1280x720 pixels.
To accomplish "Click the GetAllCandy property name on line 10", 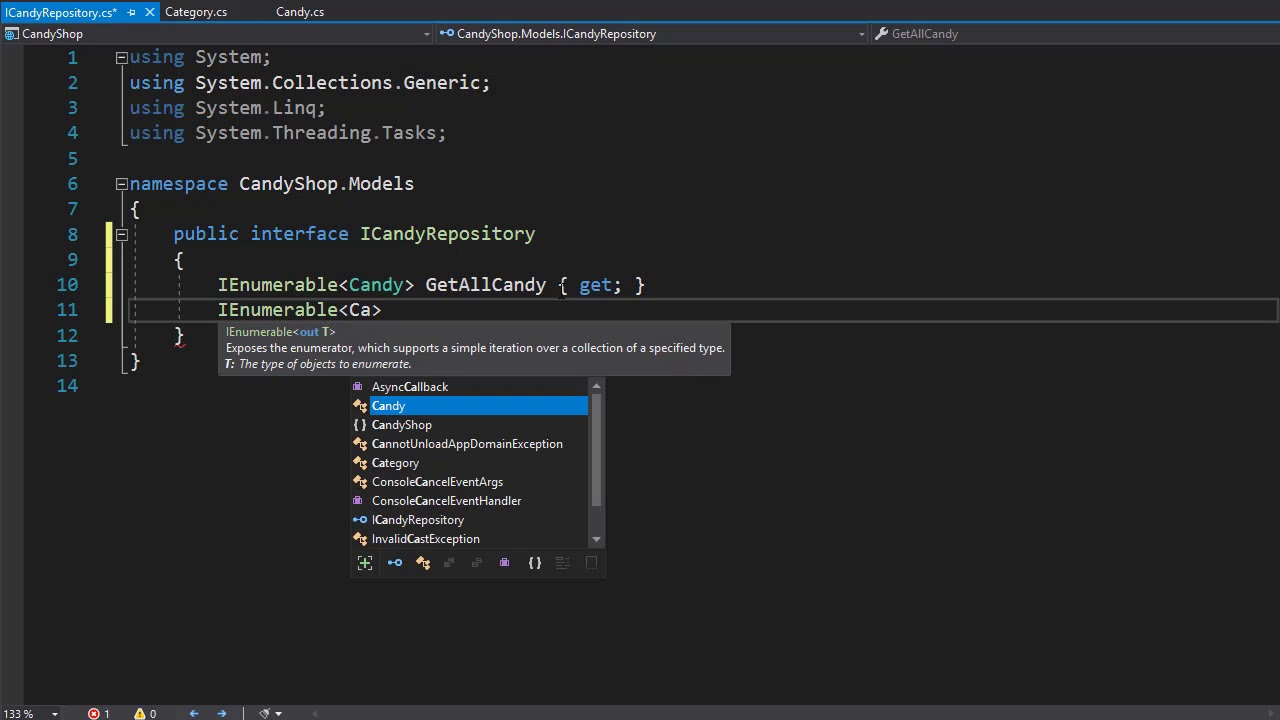I will 486,285.
